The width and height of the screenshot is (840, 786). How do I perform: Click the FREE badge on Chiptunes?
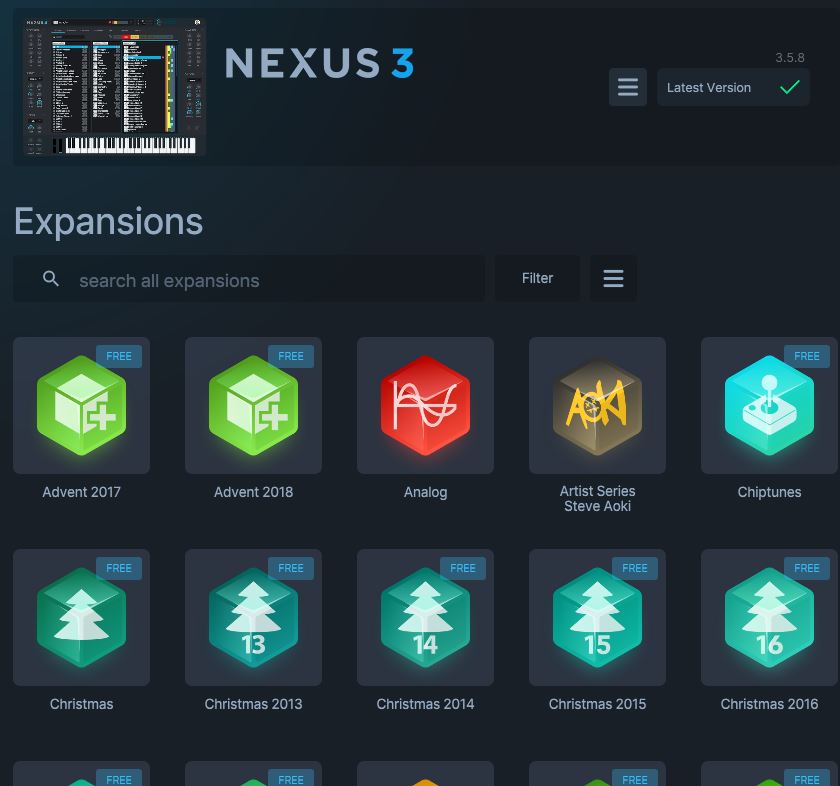point(807,356)
